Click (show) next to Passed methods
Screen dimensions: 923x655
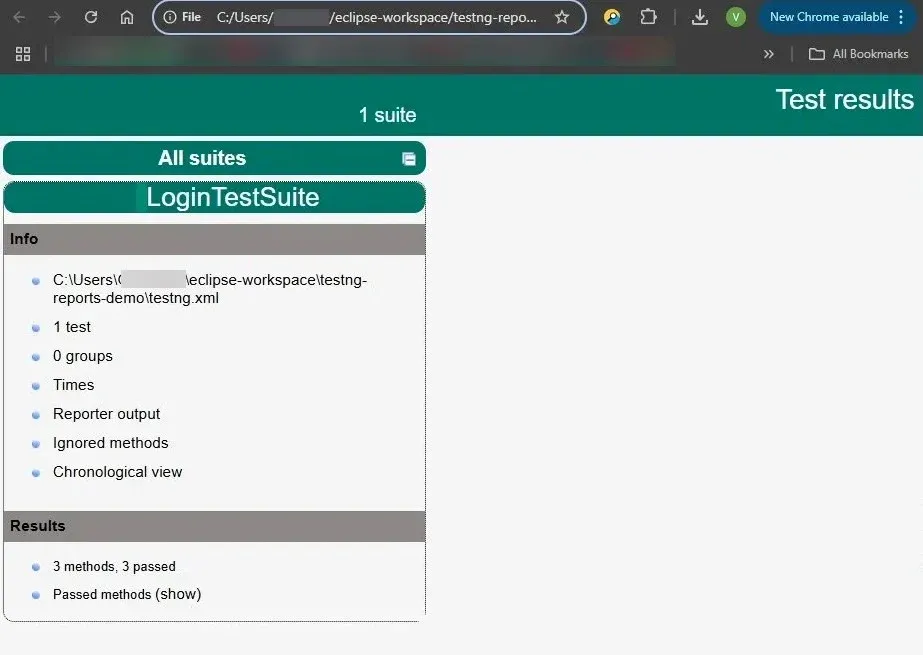point(178,594)
